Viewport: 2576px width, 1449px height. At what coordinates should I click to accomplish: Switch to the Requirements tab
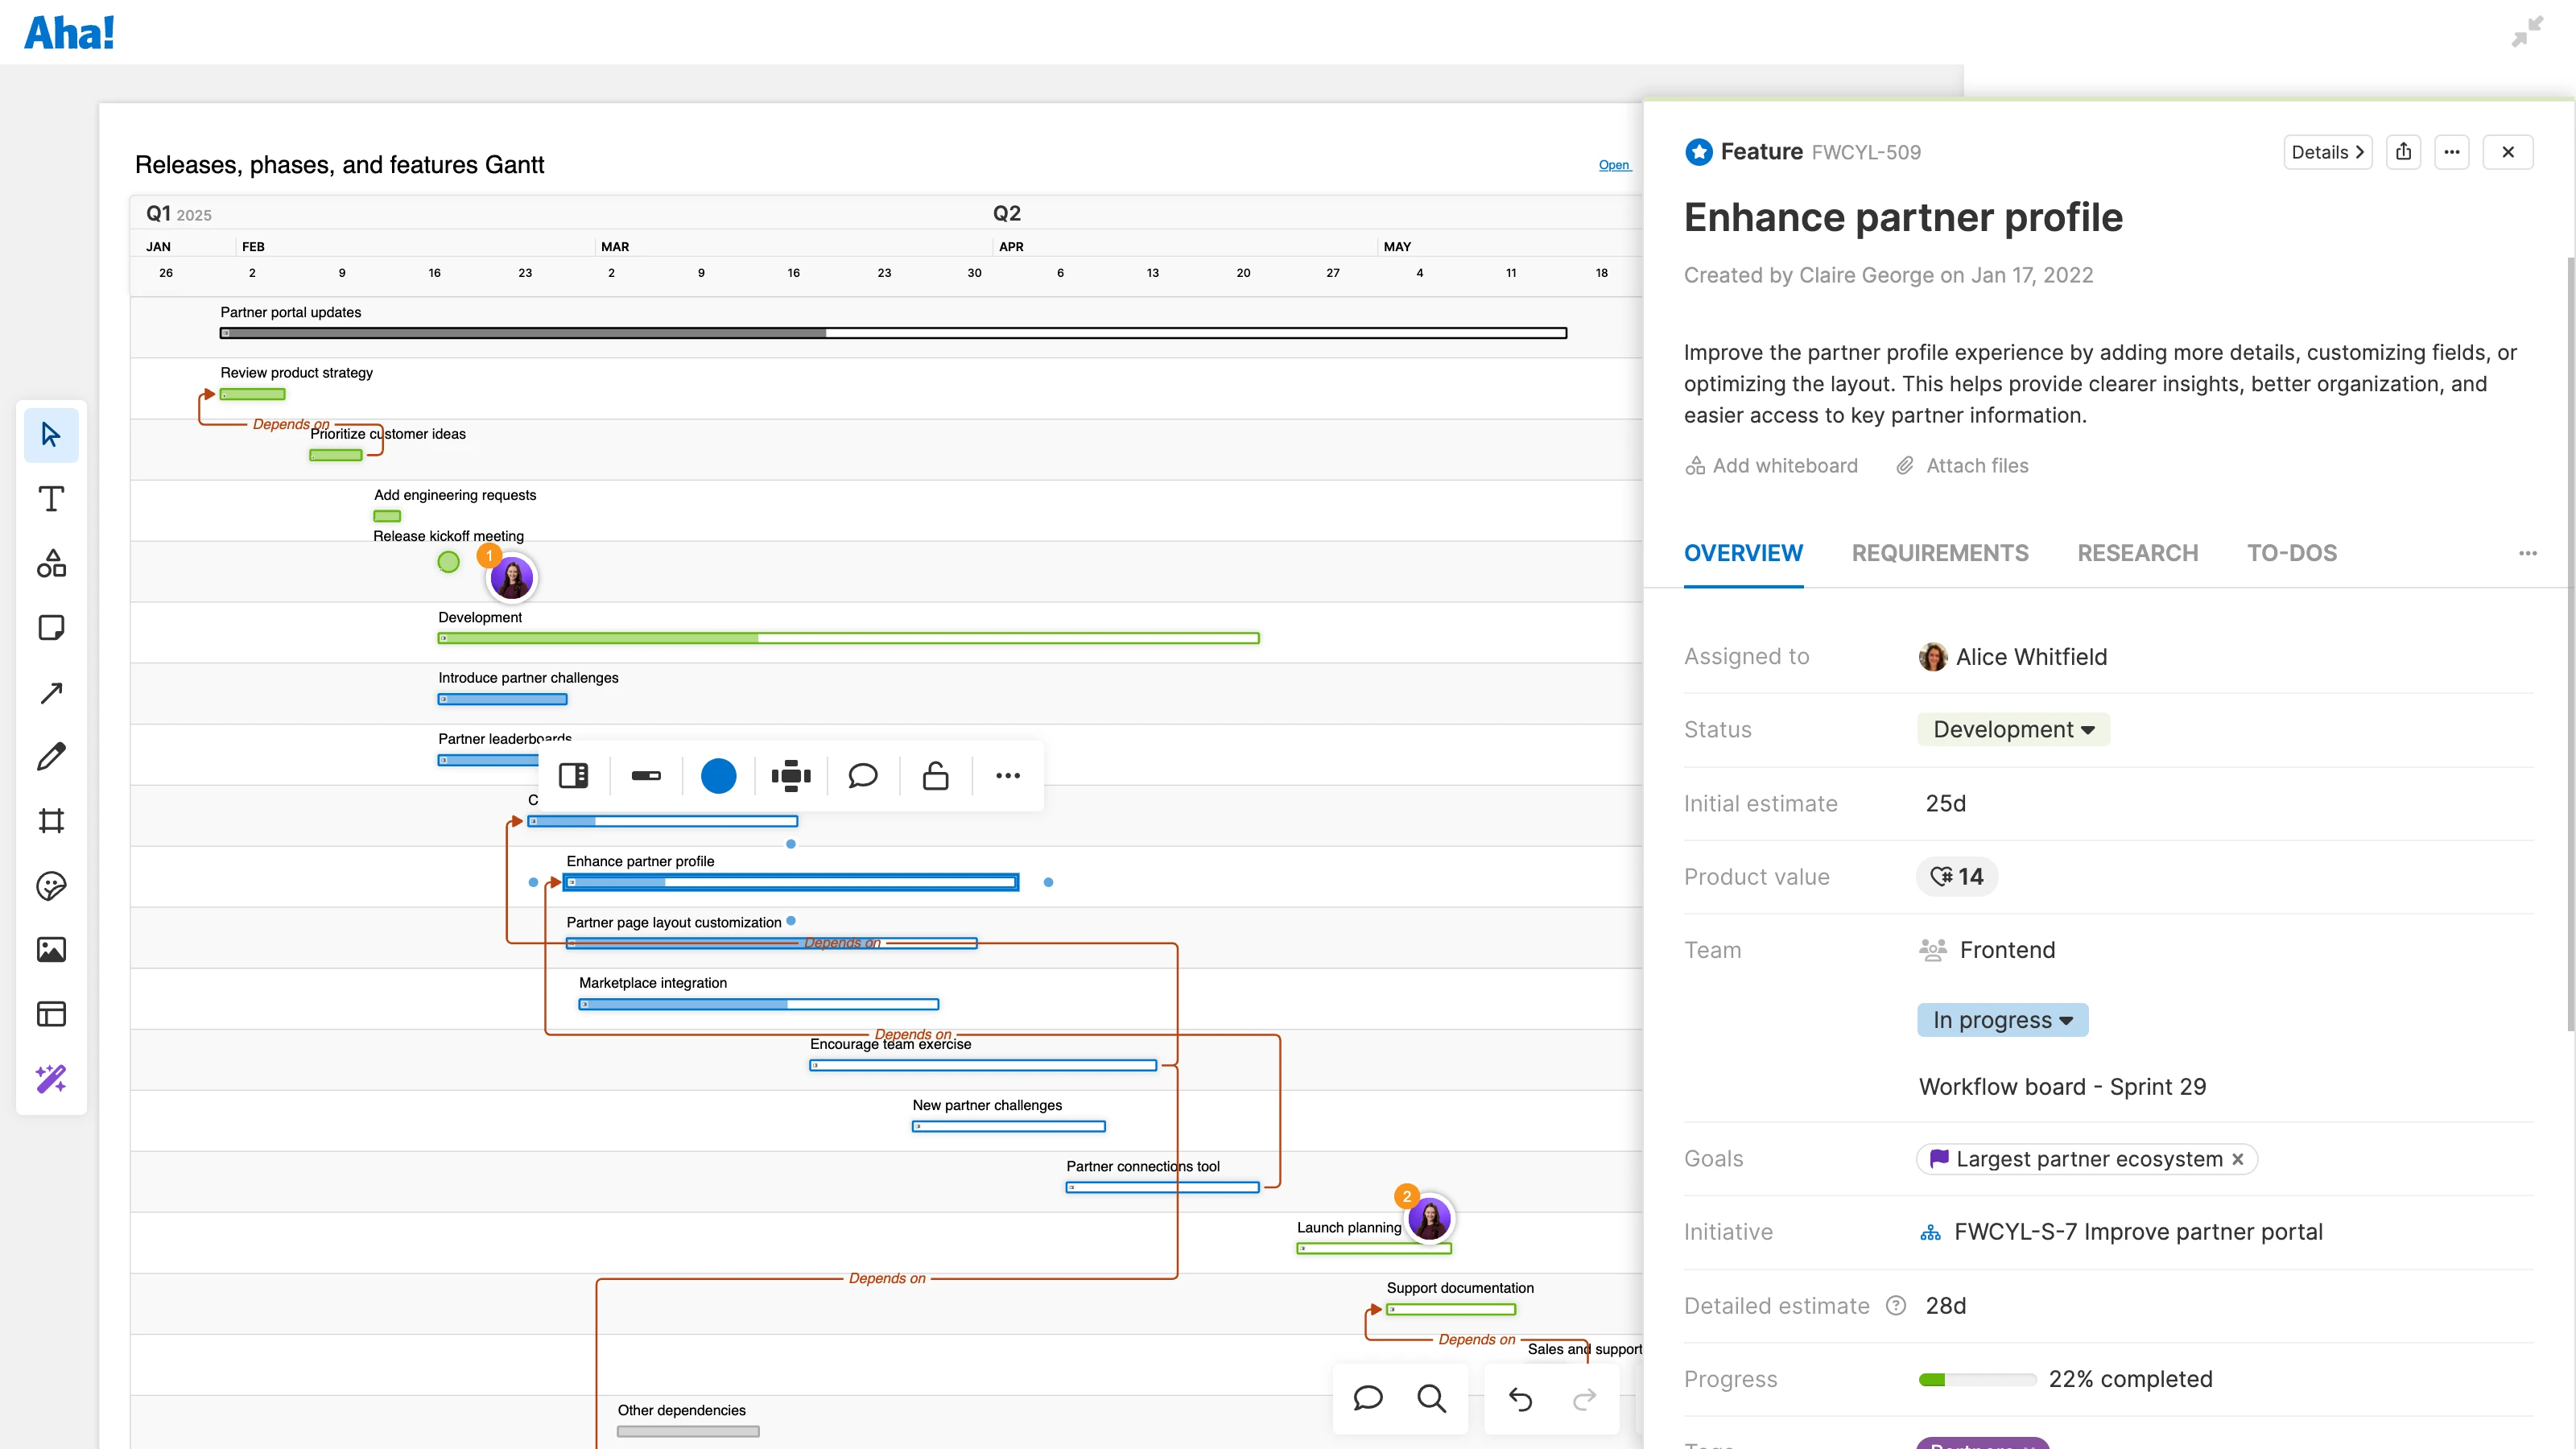point(1940,553)
